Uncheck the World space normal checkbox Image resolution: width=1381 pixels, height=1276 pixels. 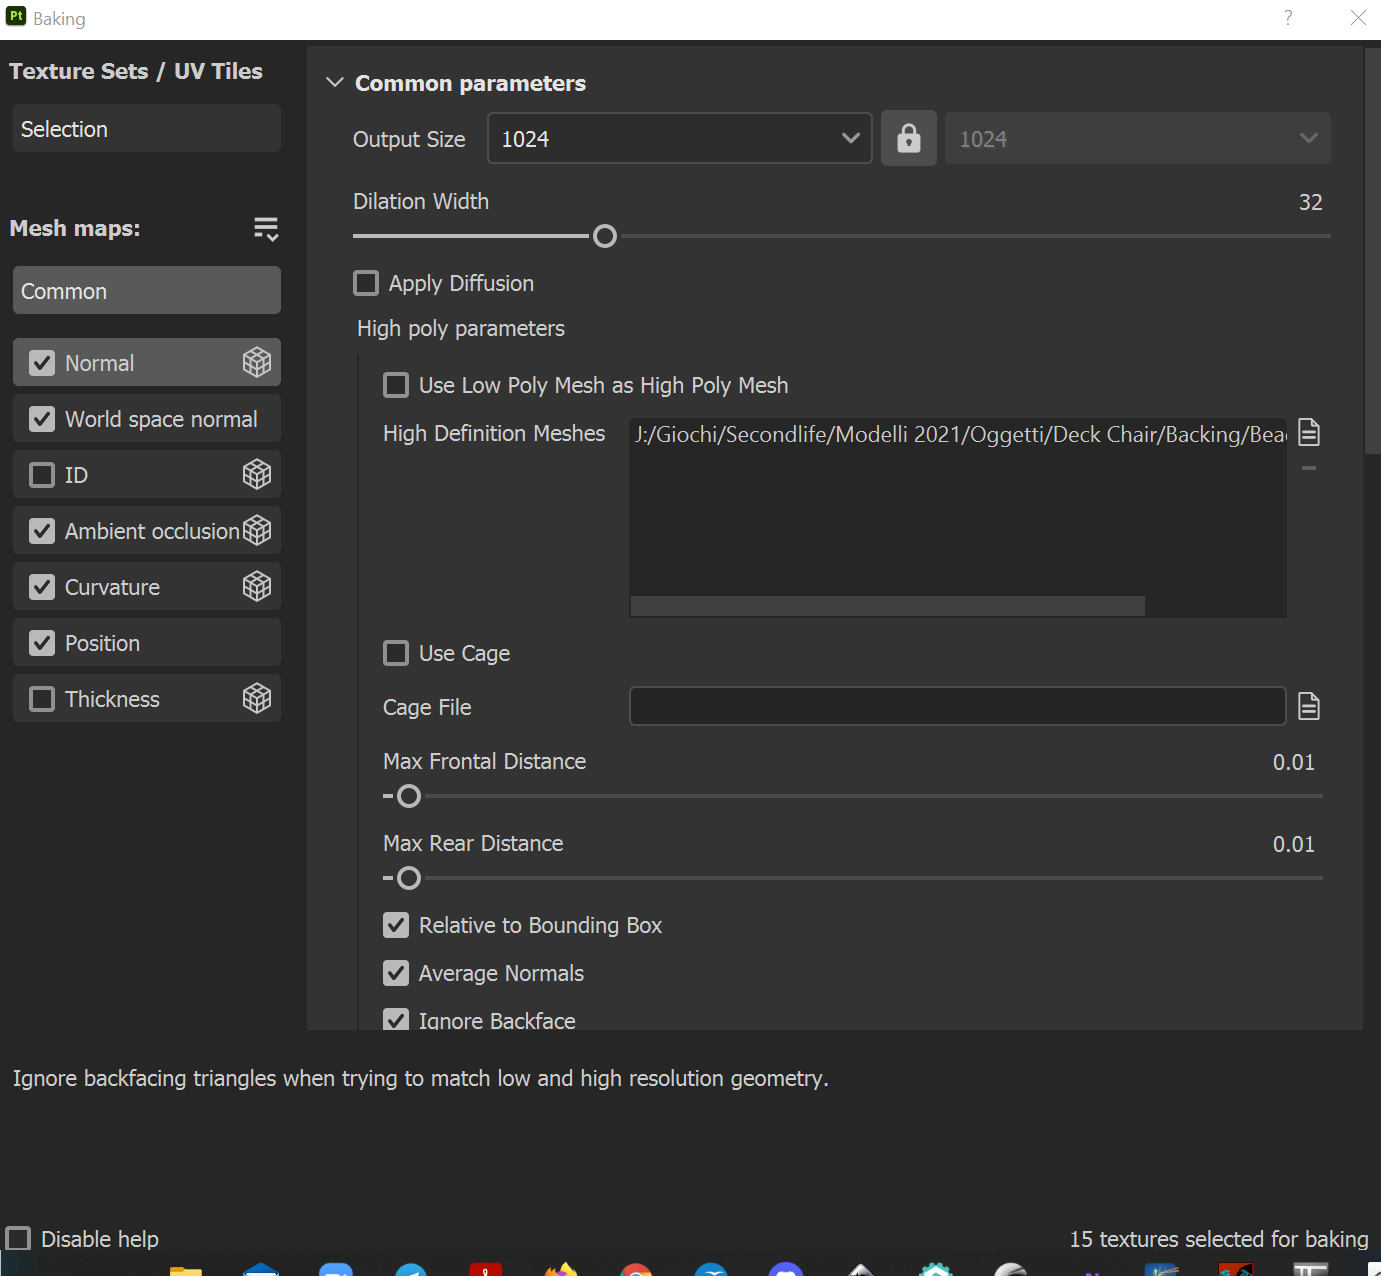pos(42,419)
